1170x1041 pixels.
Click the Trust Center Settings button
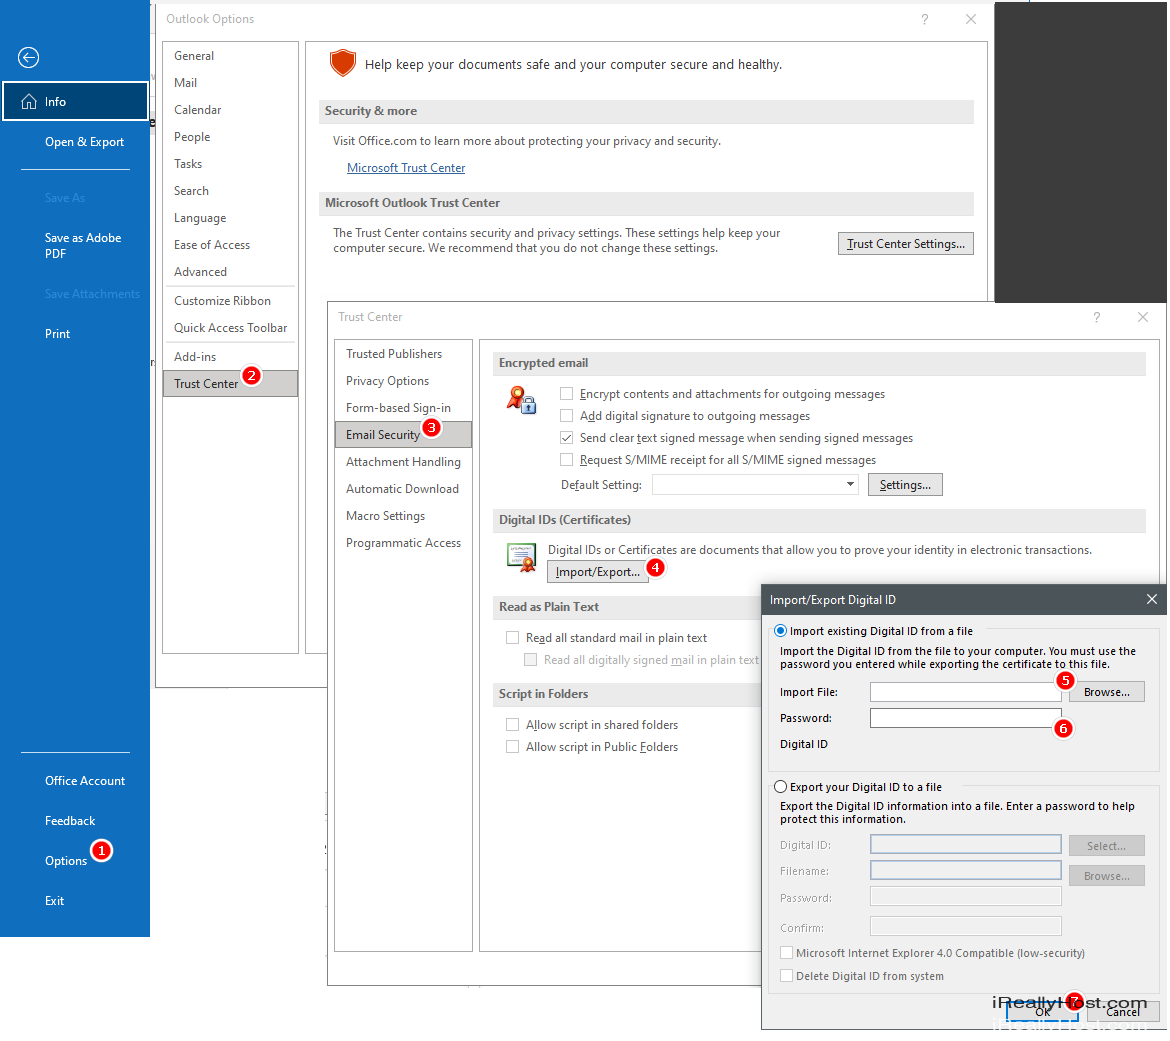[x=905, y=244]
